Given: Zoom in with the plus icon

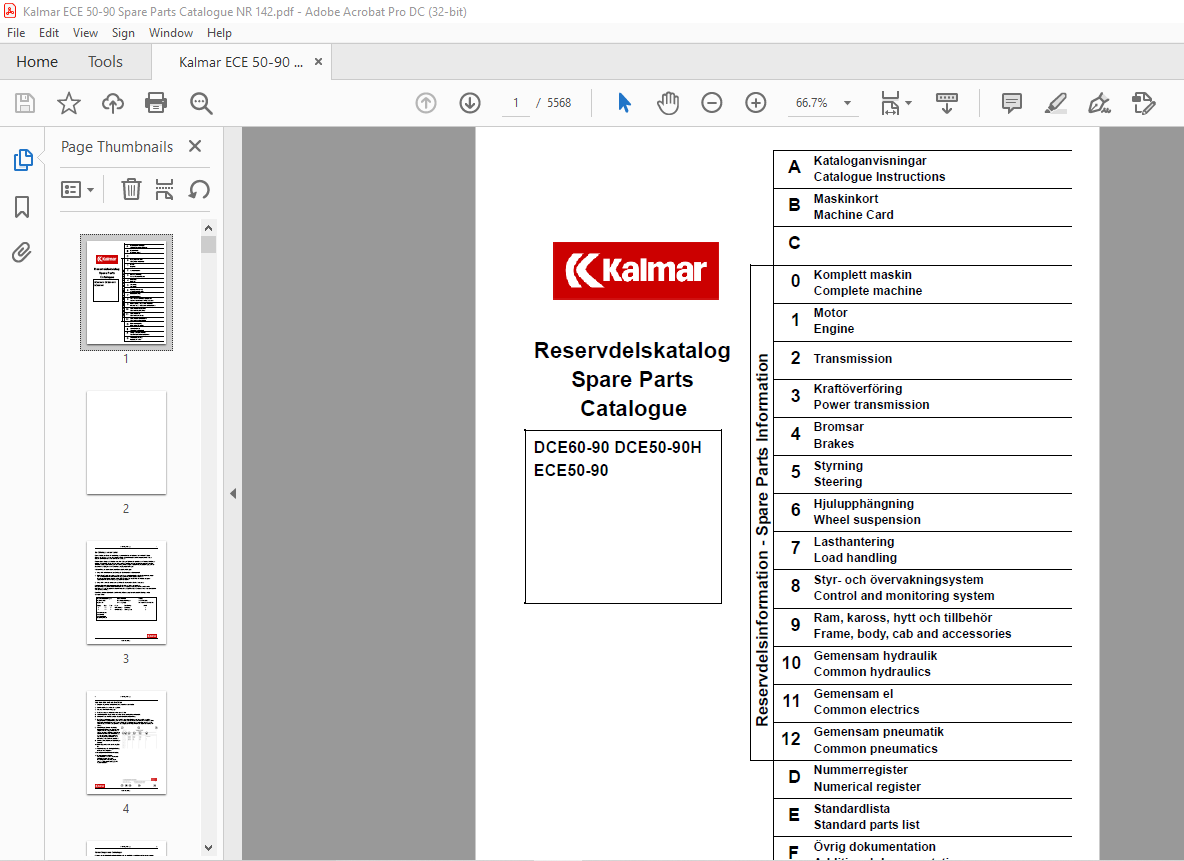Looking at the screenshot, I should pyautogui.click(x=755, y=103).
